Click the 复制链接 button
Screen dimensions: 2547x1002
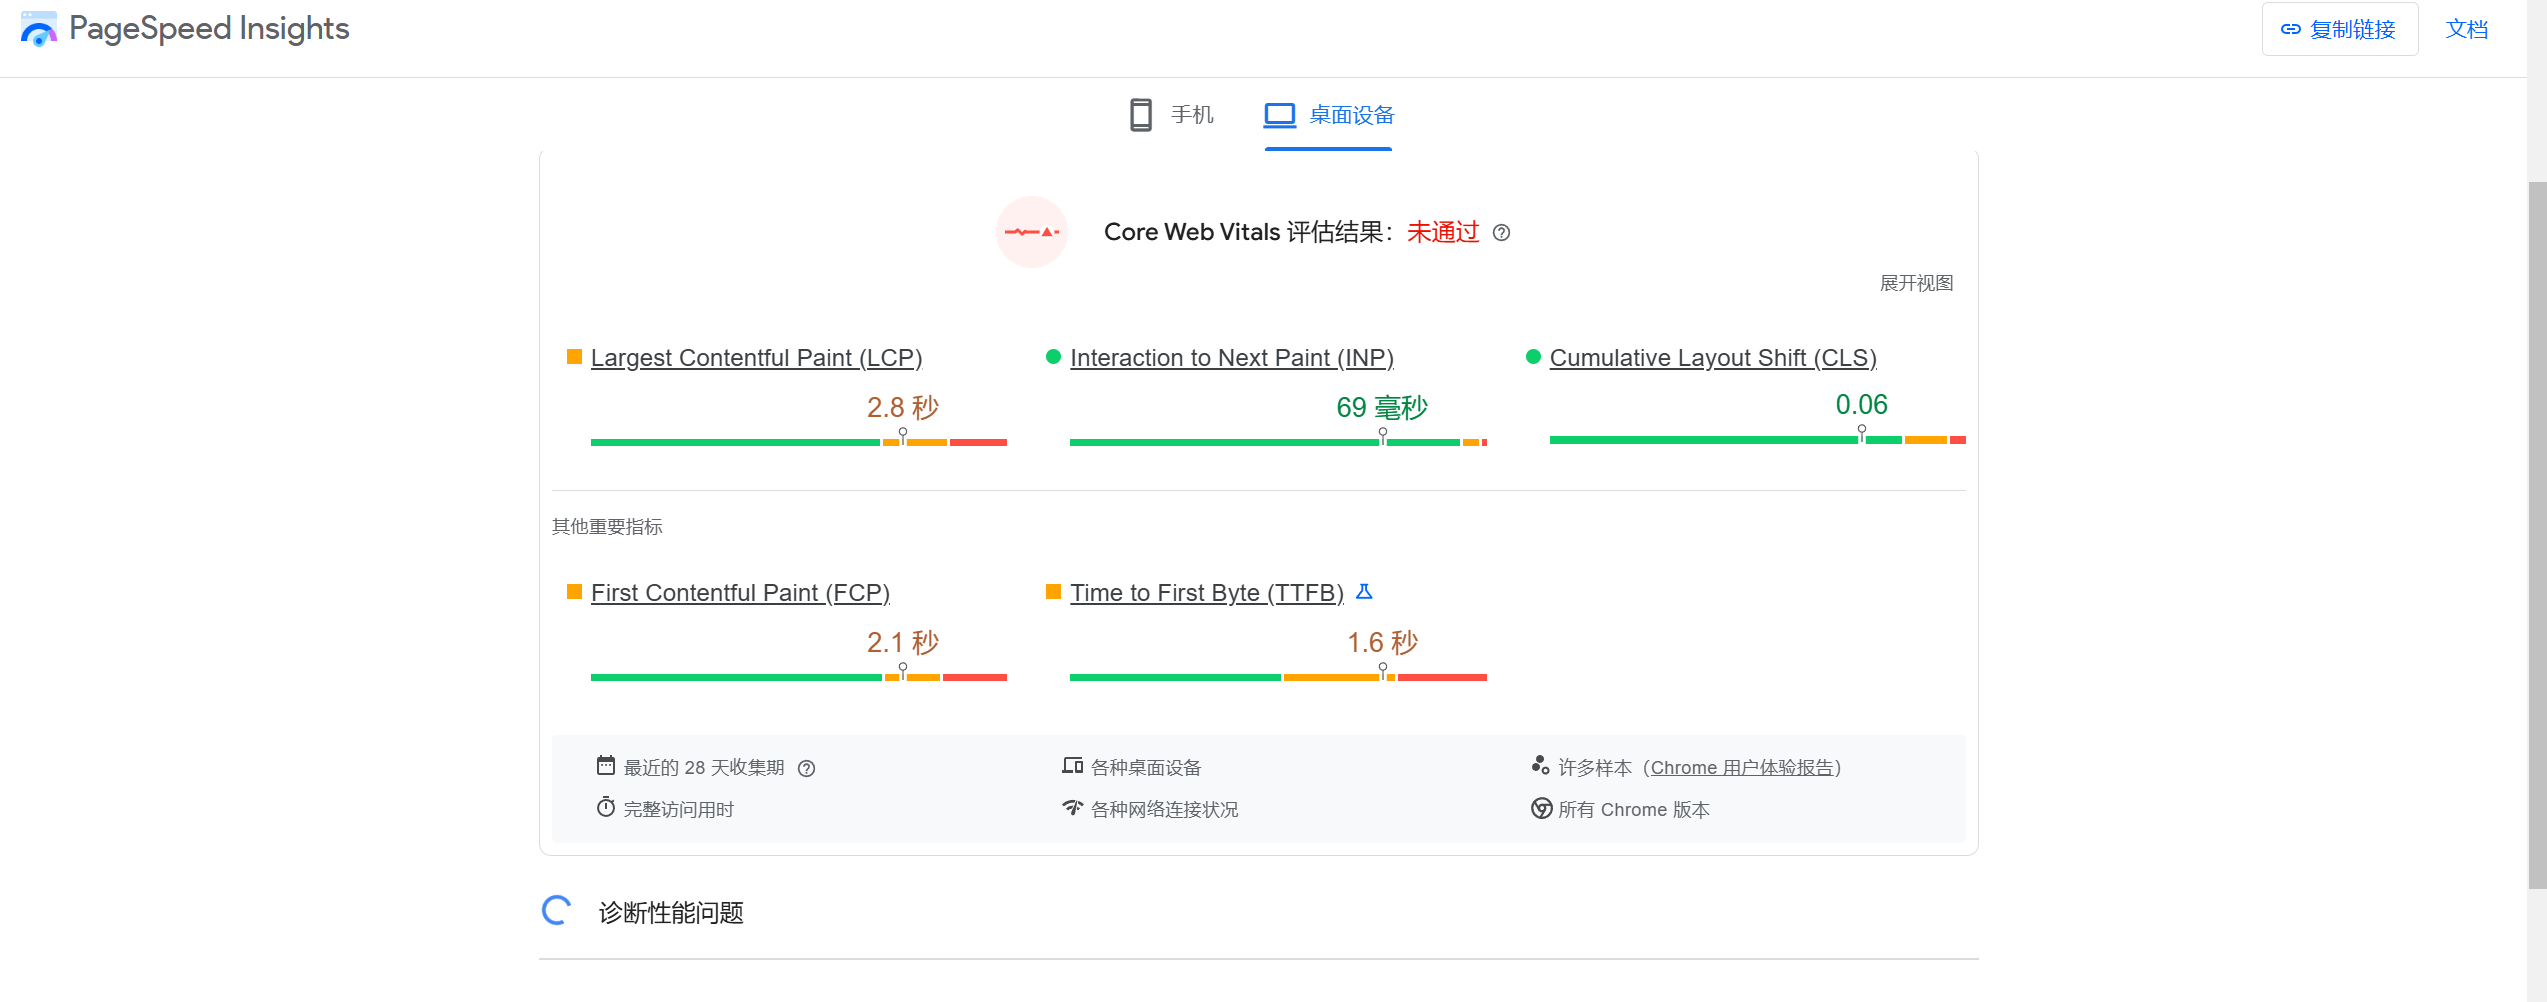[x=2340, y=28]
